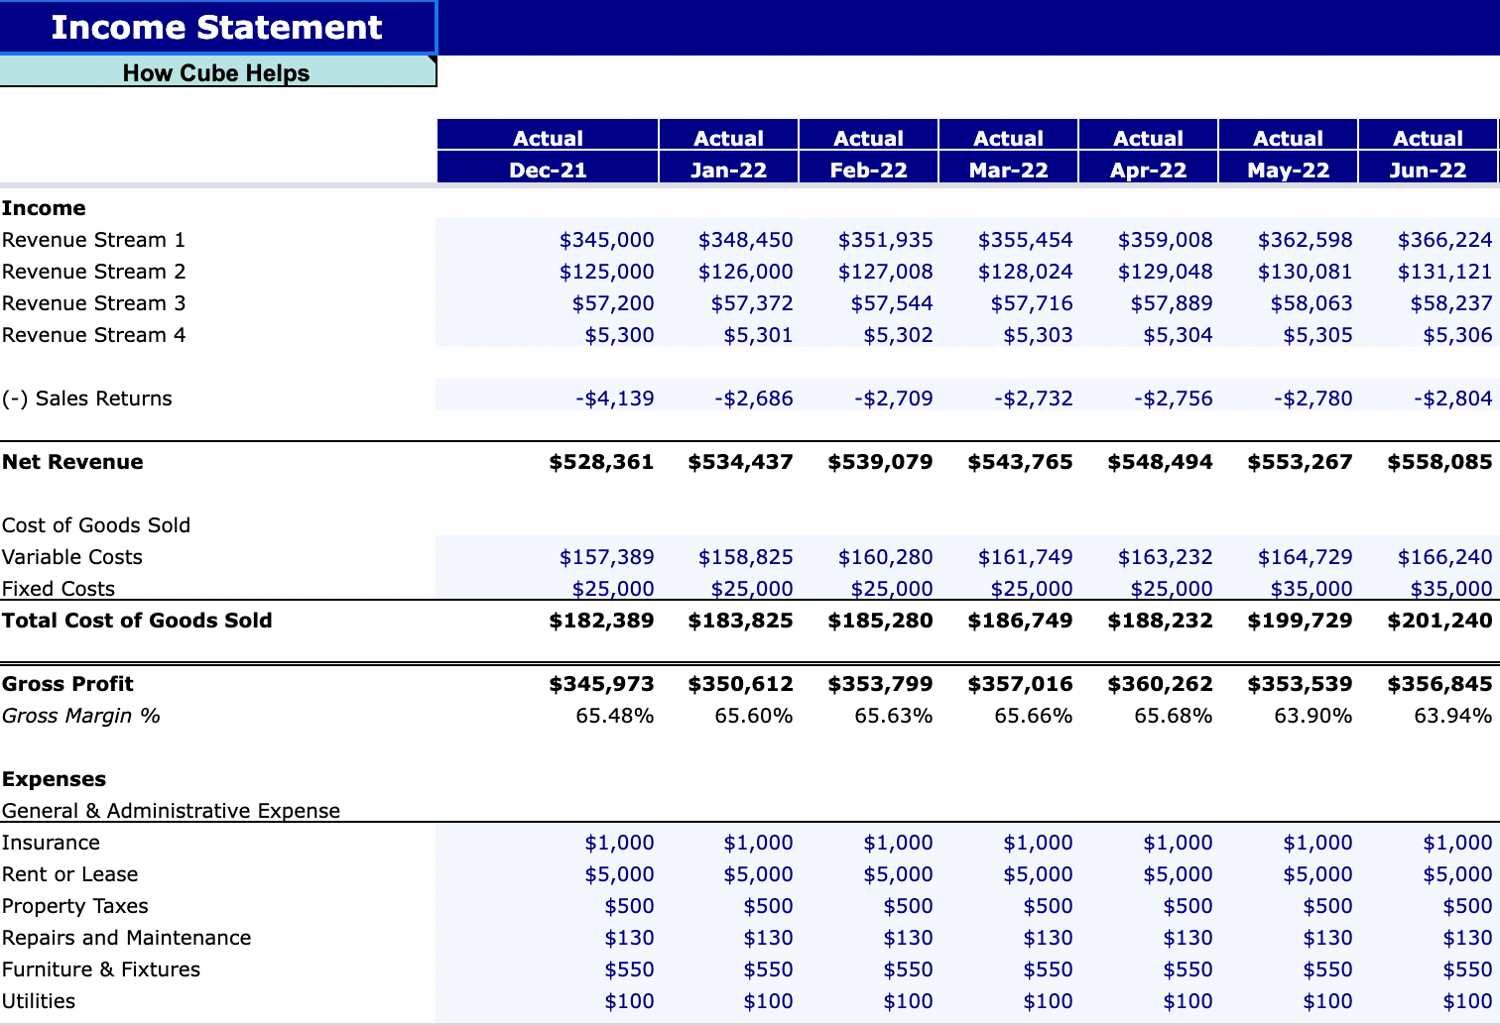This screenshot has height=1025, width=1500.
Task: Select the "Revenue Stream 1" label
Action: [x=92, y=239]
